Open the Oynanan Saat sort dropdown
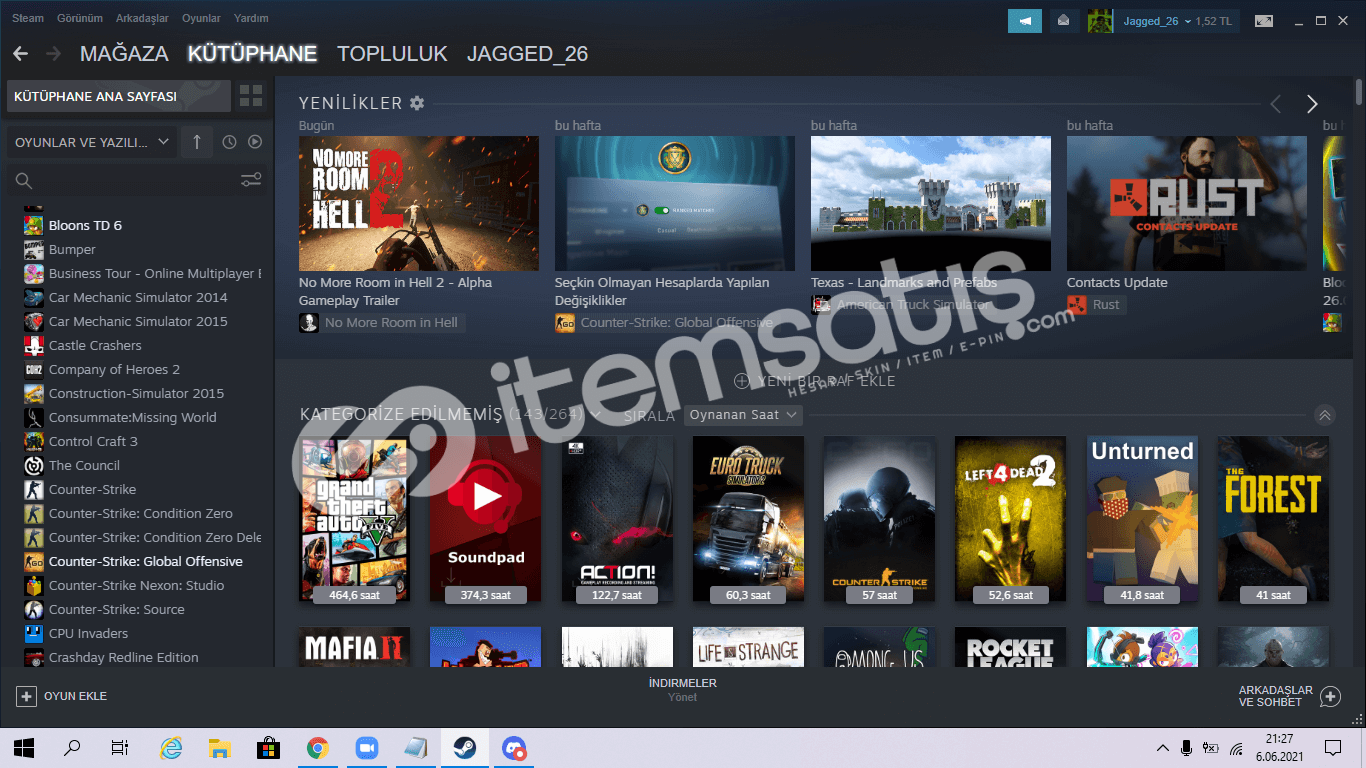Screen dimensions: 1366x768 [x=744, y=415]
